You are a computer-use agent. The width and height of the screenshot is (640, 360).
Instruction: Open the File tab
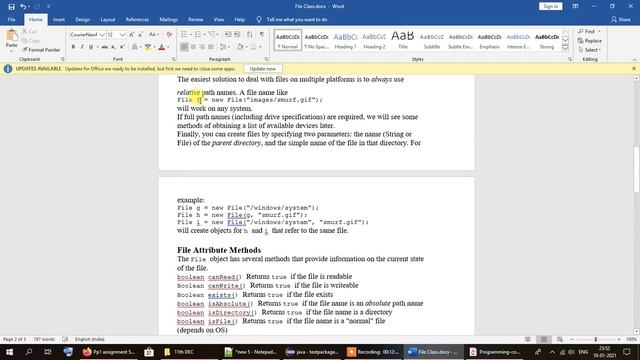click(x=11, y=20)
